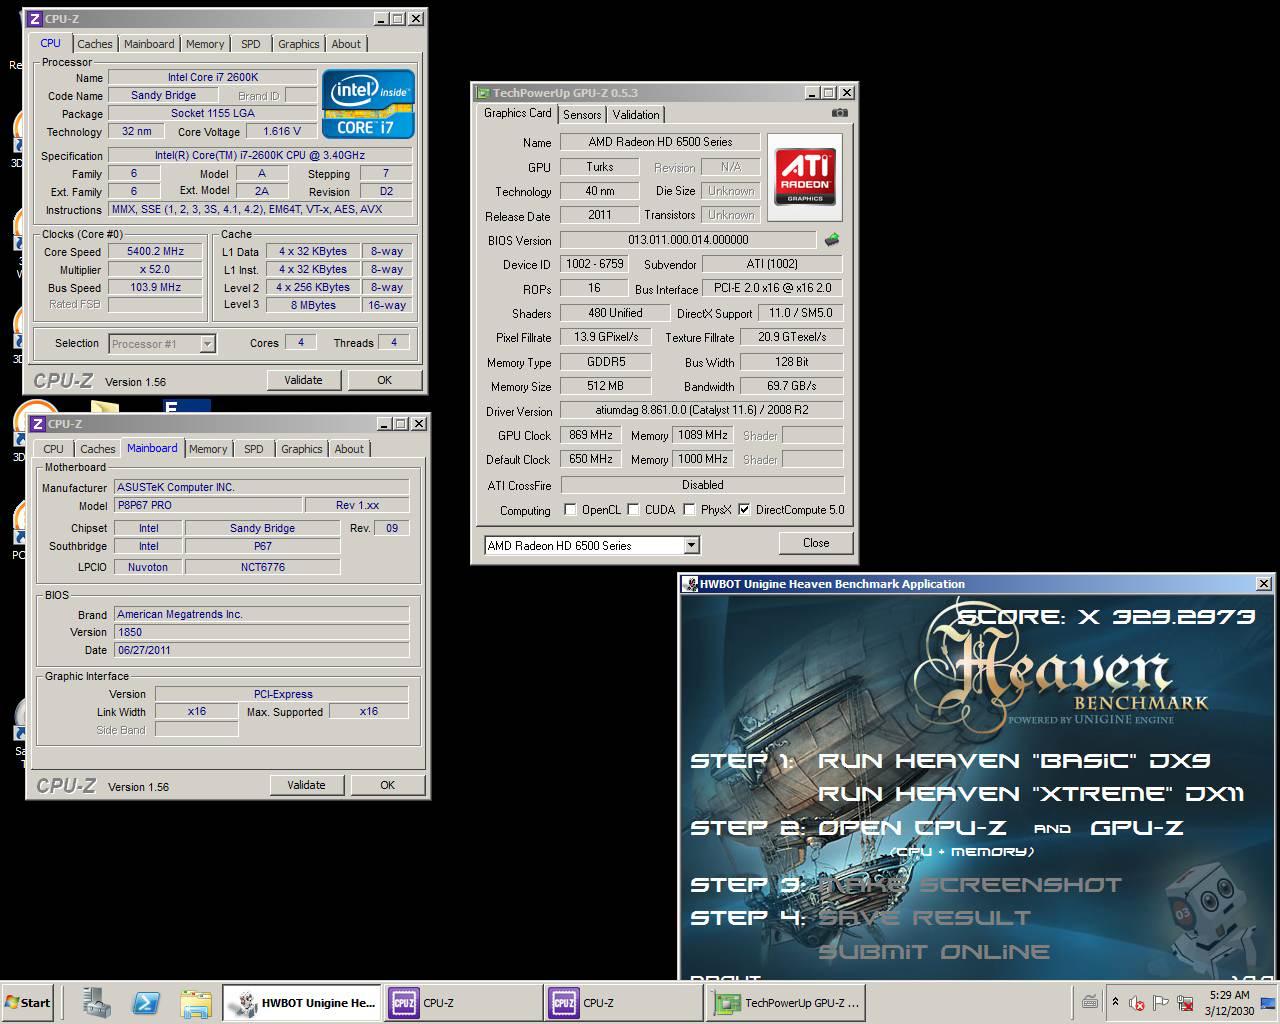Click Save Result in Heaven step 4

click(x=924, y=918)
